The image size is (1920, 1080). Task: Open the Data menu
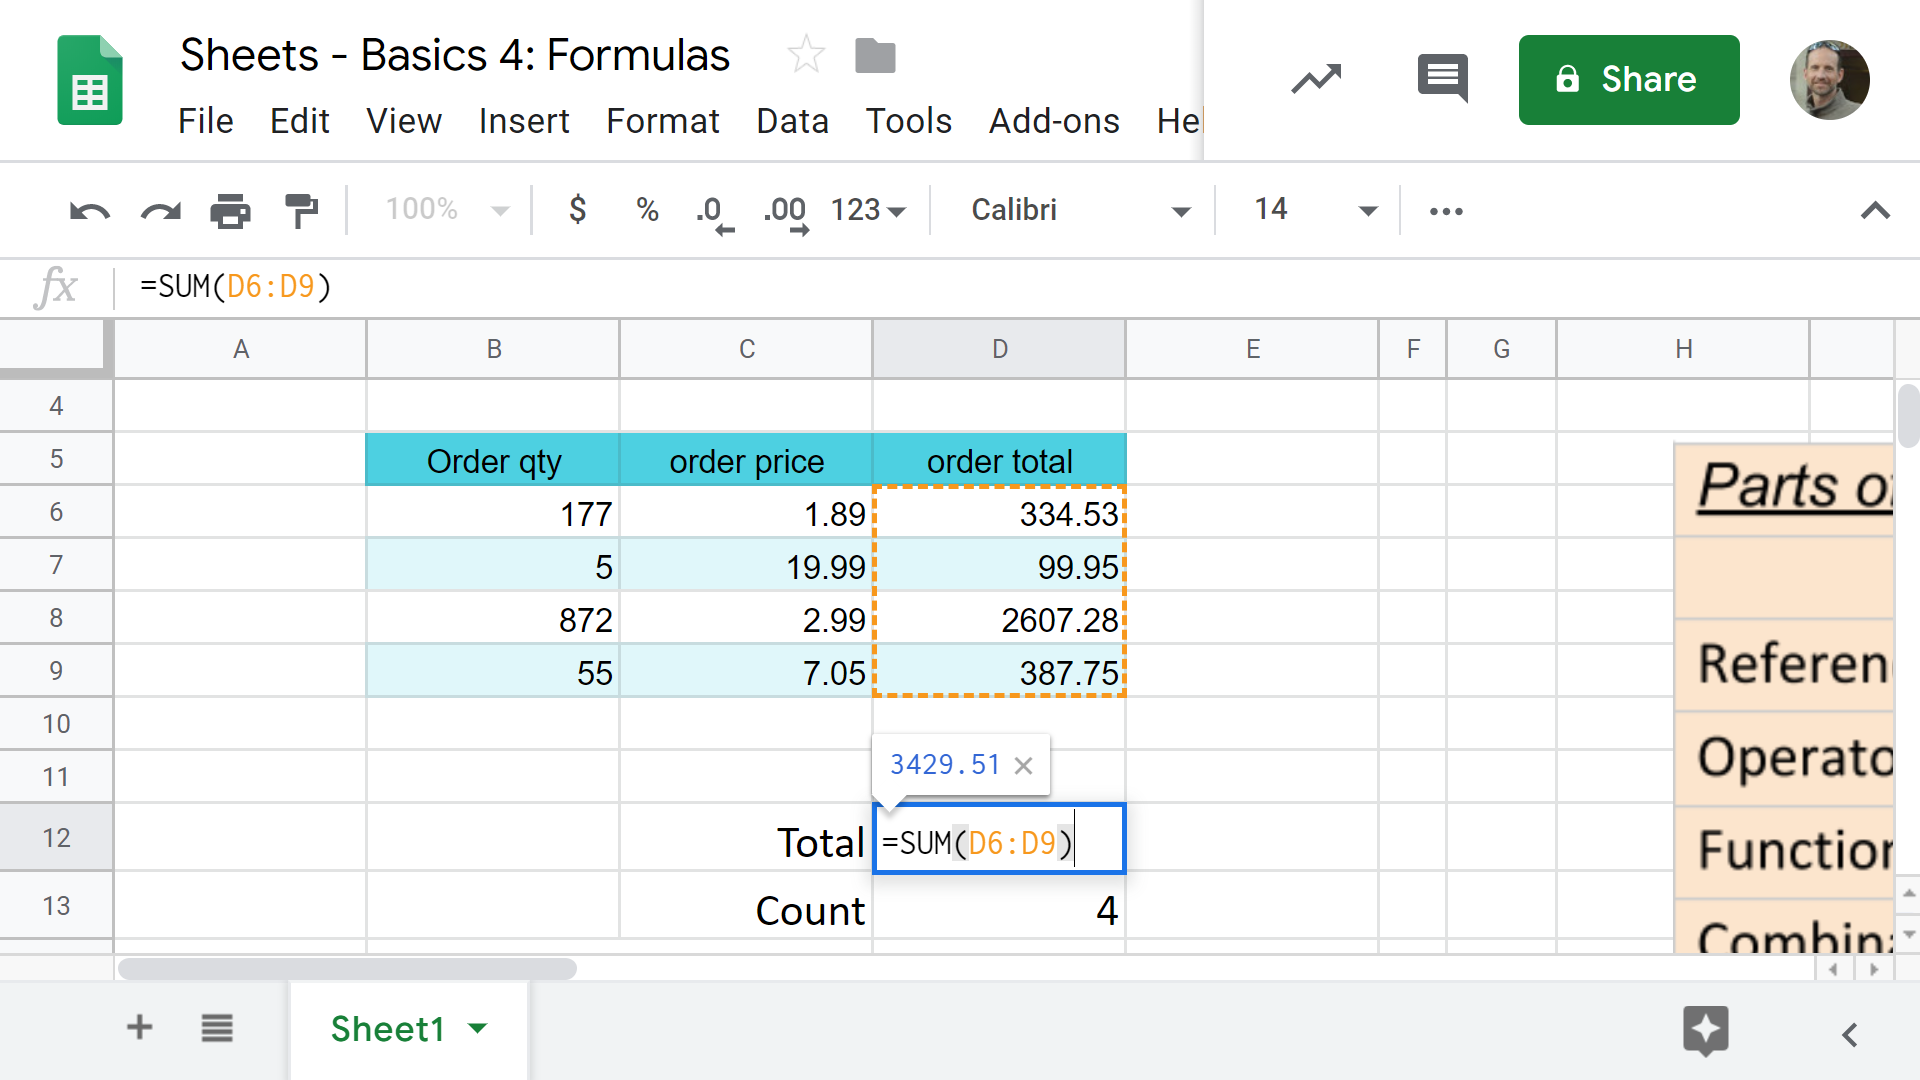point(792,121)
